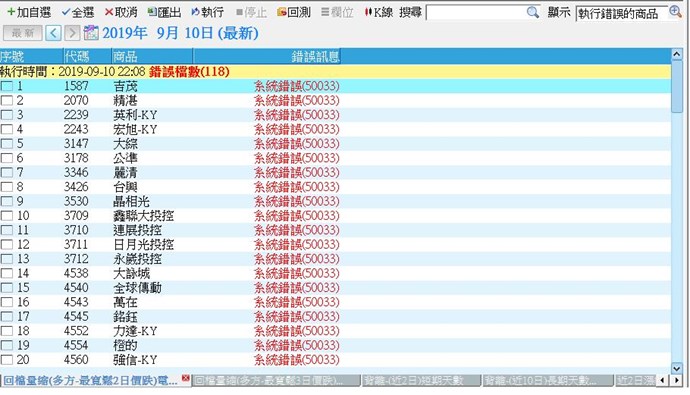Open the 顯示 display filter dropdown
Screen dimensions: 690x395
(621, 13)
